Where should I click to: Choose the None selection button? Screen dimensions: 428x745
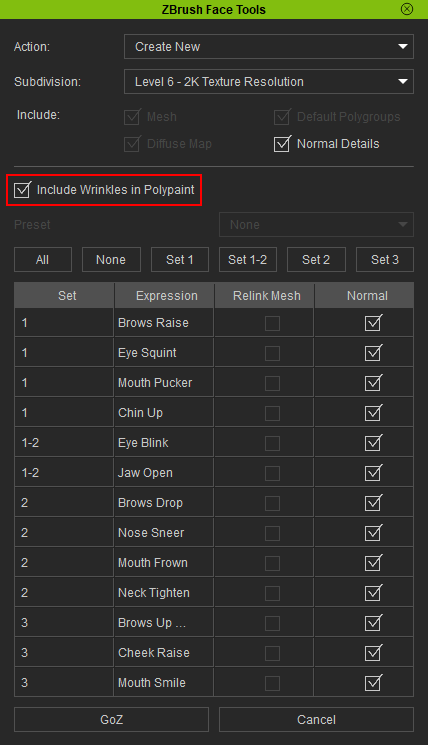pos(111,259)
